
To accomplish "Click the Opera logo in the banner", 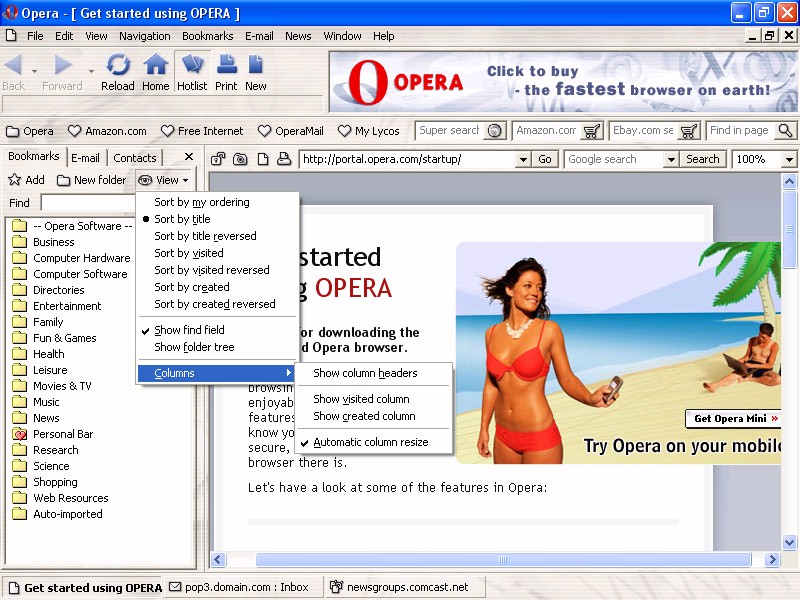I will coord(406,82).
